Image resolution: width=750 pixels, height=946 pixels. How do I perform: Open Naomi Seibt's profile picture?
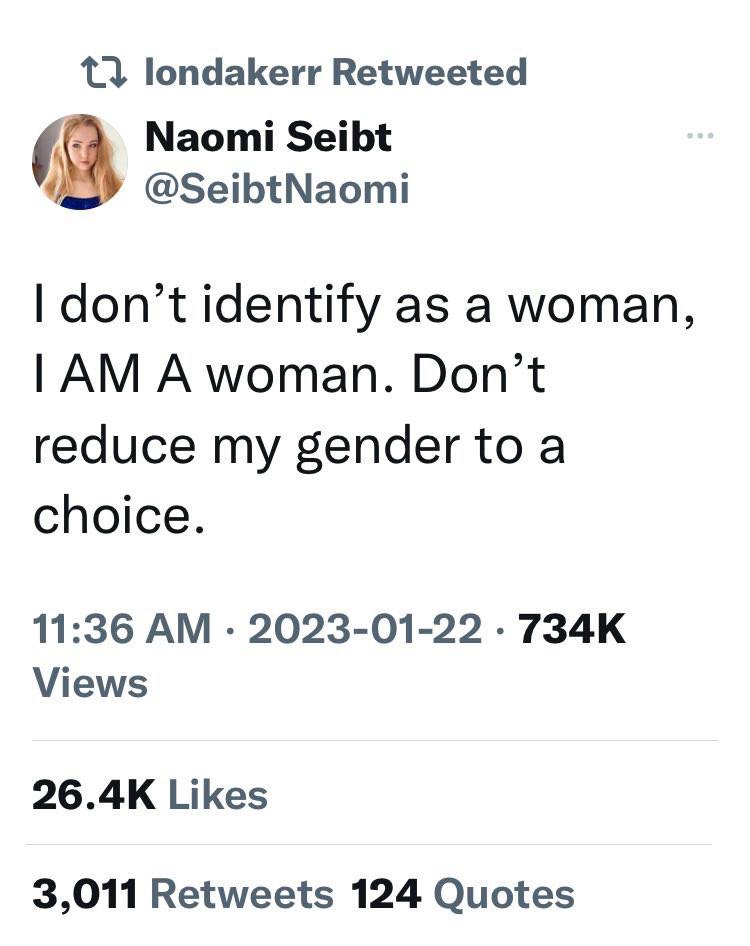[x=80, y=162]
